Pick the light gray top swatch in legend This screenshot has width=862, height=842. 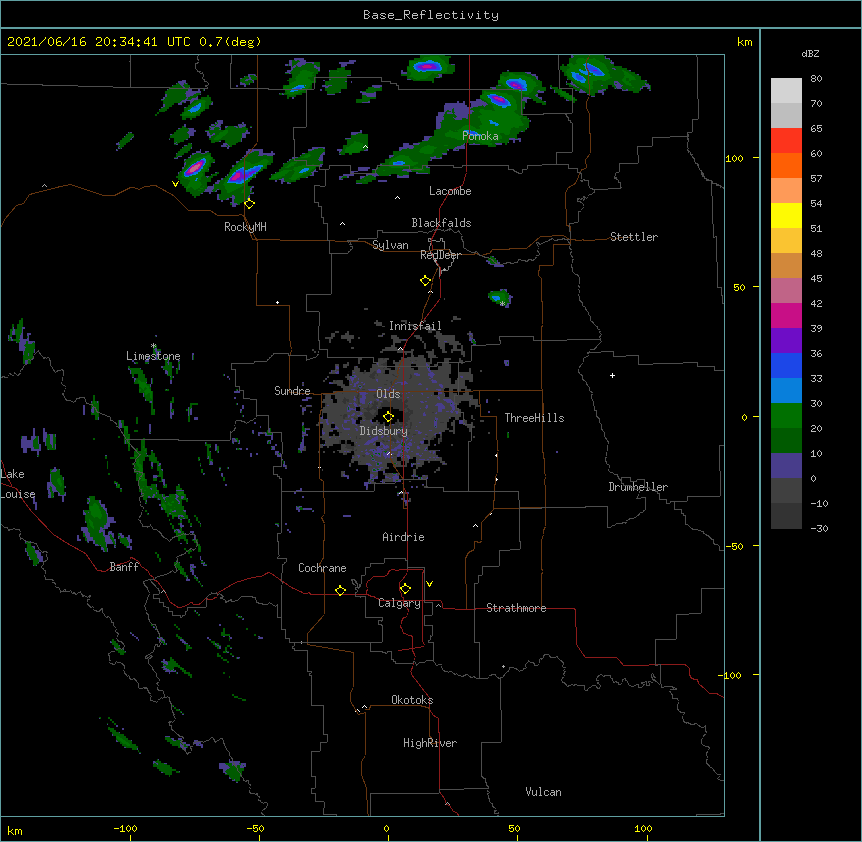[x=786, y=91]
